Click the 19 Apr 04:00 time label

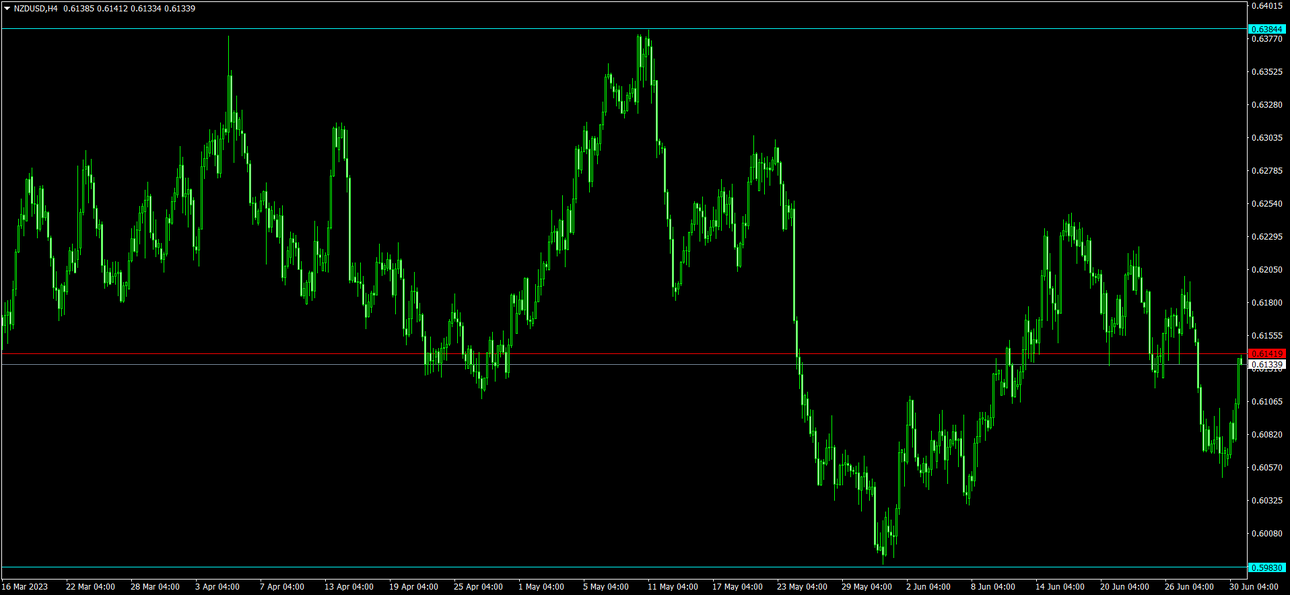(413, 587)
